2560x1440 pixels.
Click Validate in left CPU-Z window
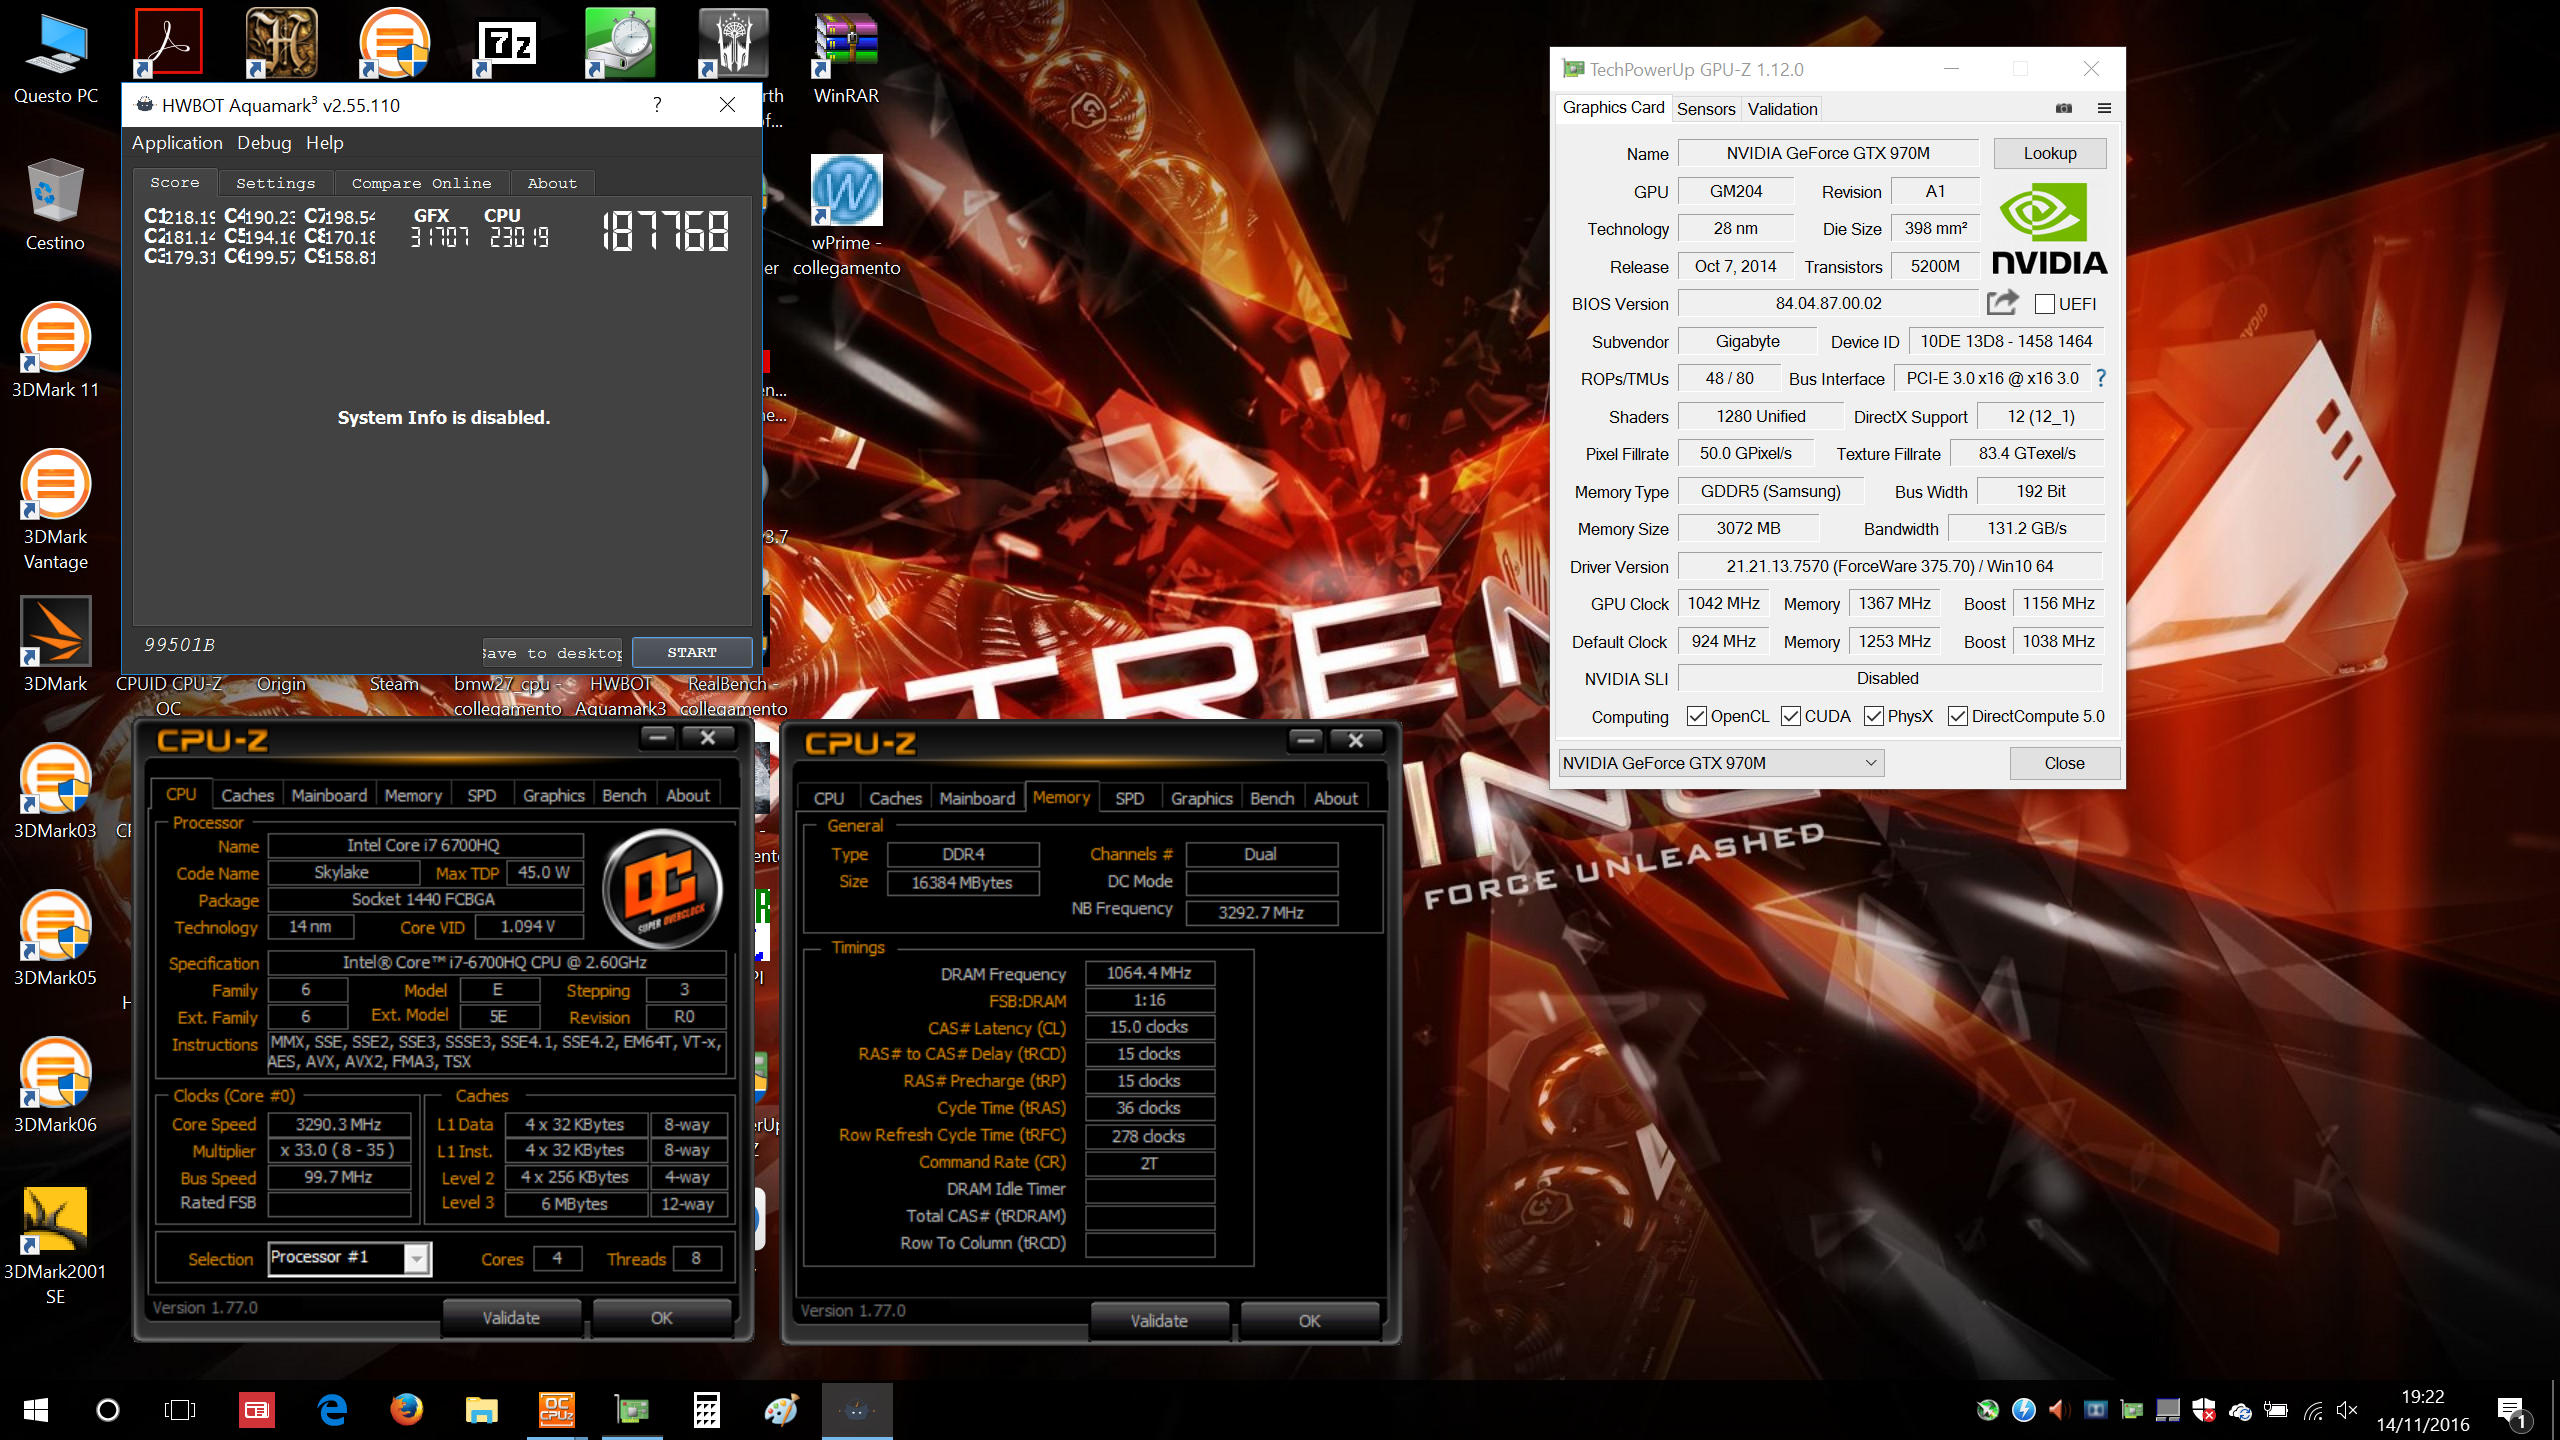(x=511, y=1318)
